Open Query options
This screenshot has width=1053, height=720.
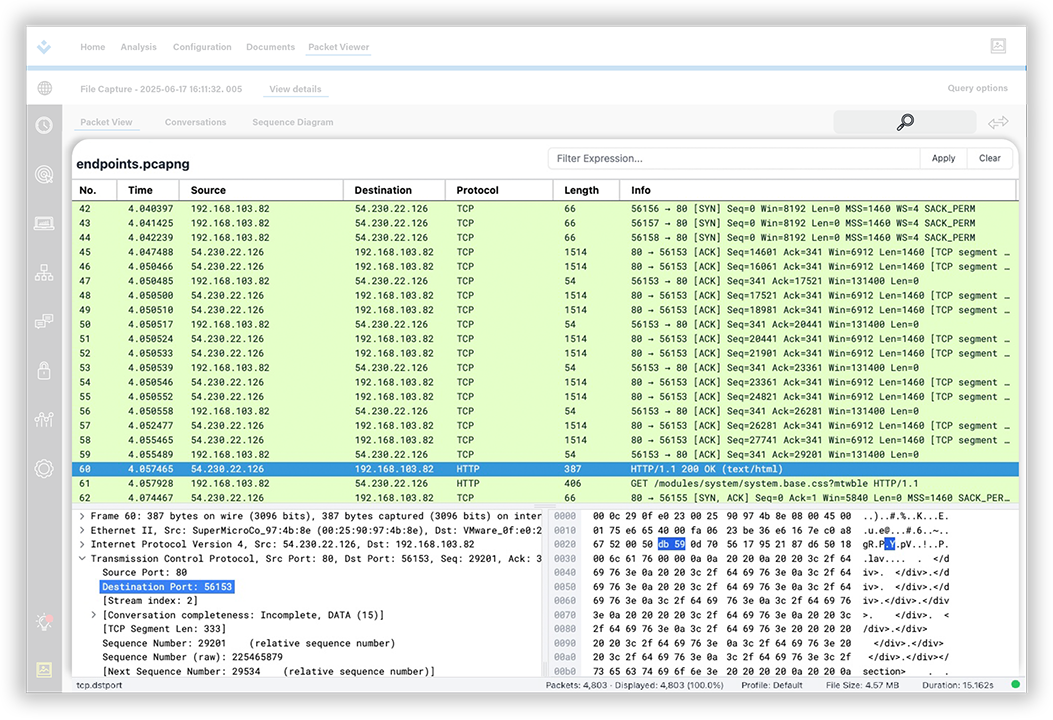pyautogui.click(x=977, y=88)
